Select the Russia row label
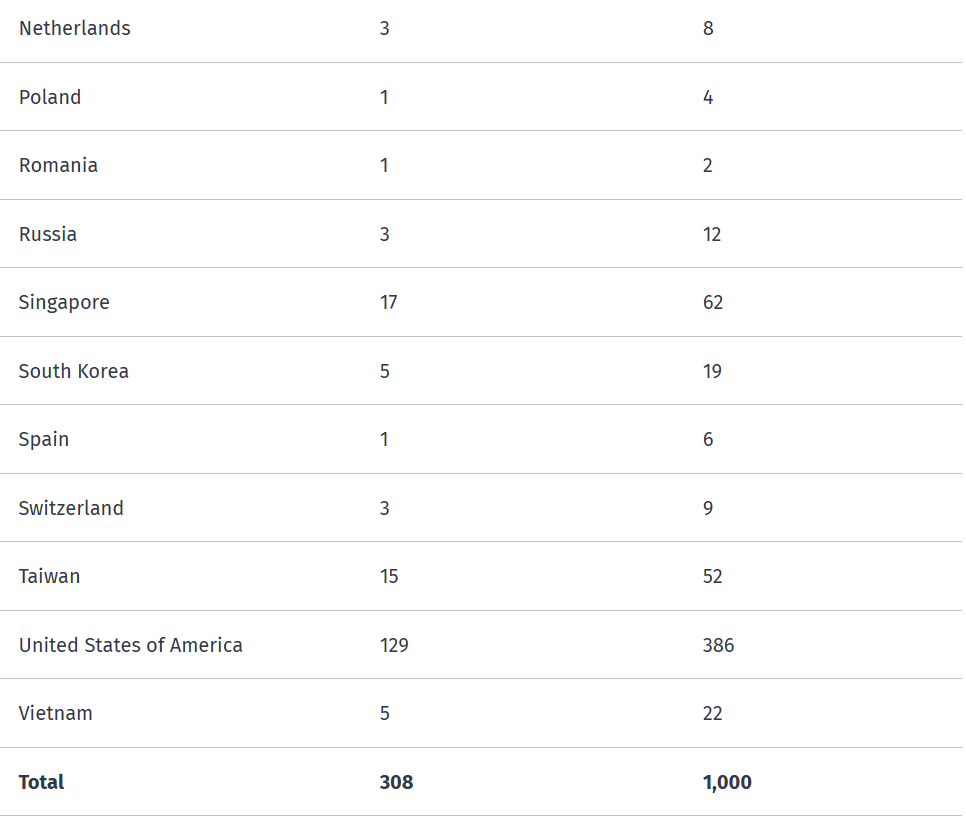The width and height of the screenshot is (966, 820). tap(47, 235)
